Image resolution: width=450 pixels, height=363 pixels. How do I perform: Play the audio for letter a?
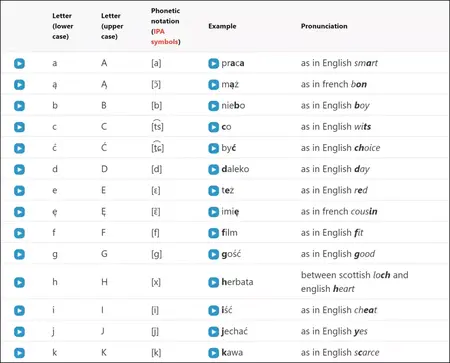click(x=19, y=63)
